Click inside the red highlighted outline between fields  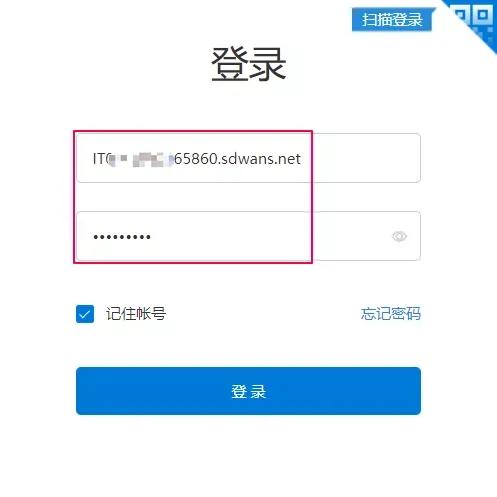click(193, 197)
